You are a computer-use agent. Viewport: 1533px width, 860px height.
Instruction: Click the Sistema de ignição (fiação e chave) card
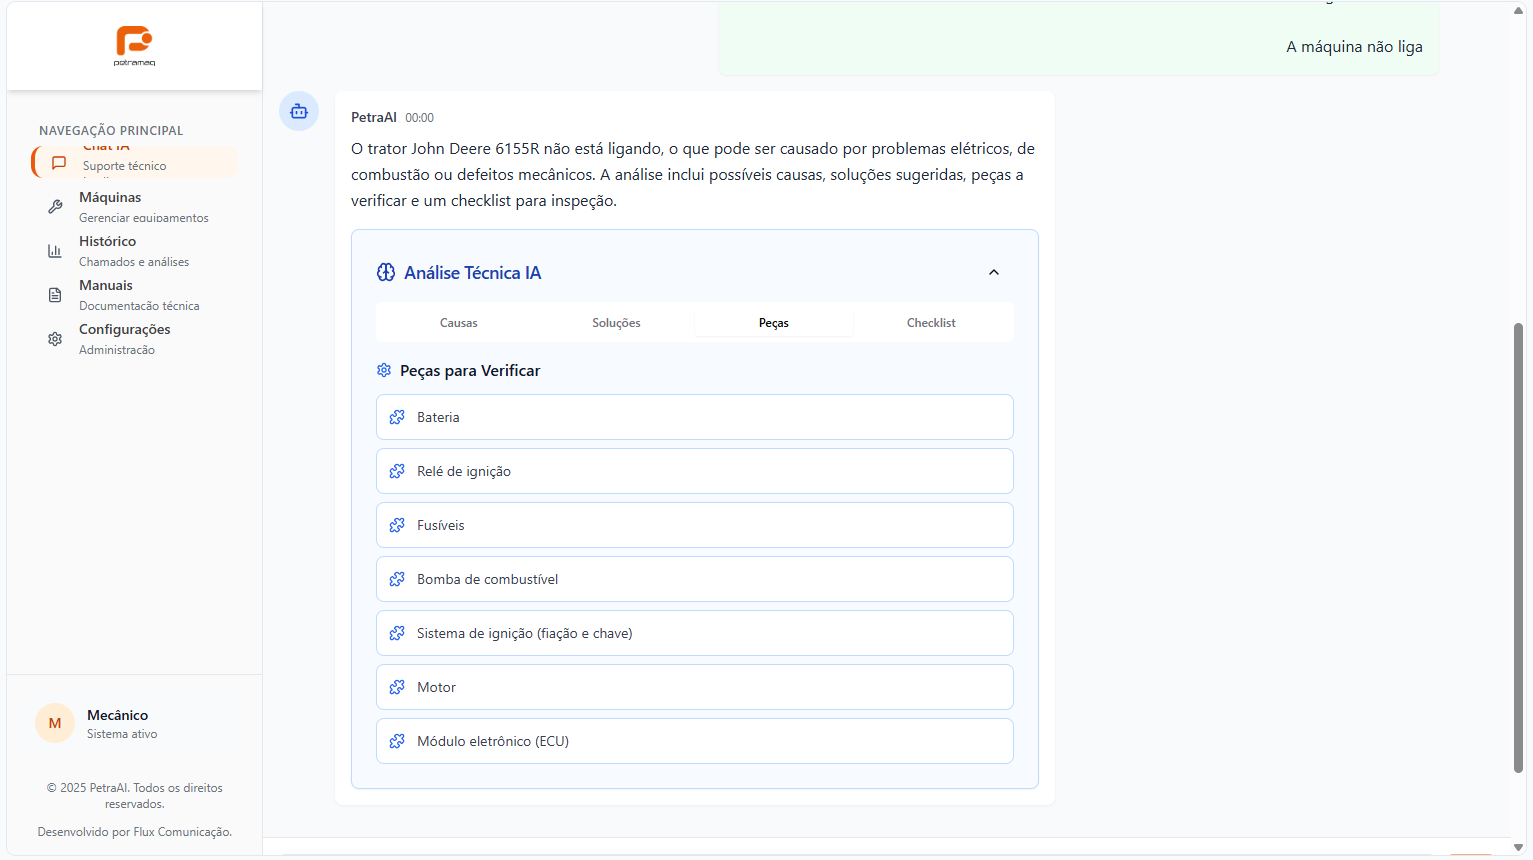[x=695, y=633]
